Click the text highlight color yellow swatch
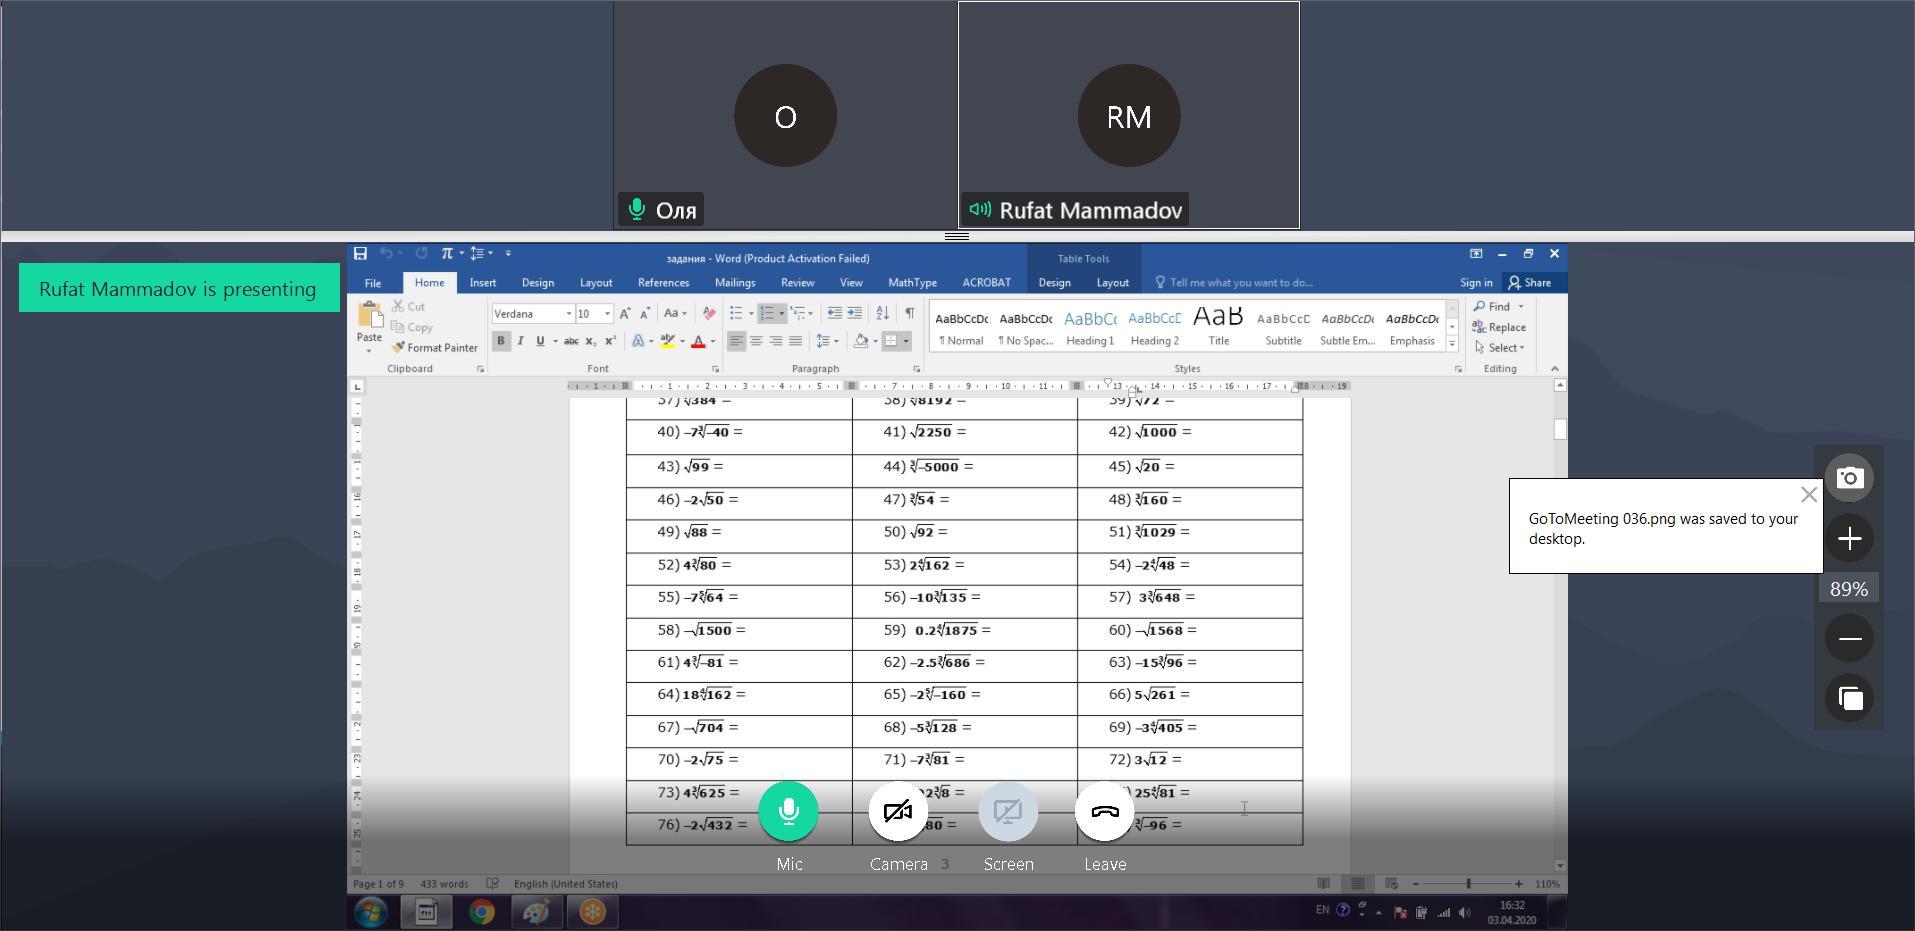The width and height of the screenshot is (1915, 931). [x=667, y=341]
